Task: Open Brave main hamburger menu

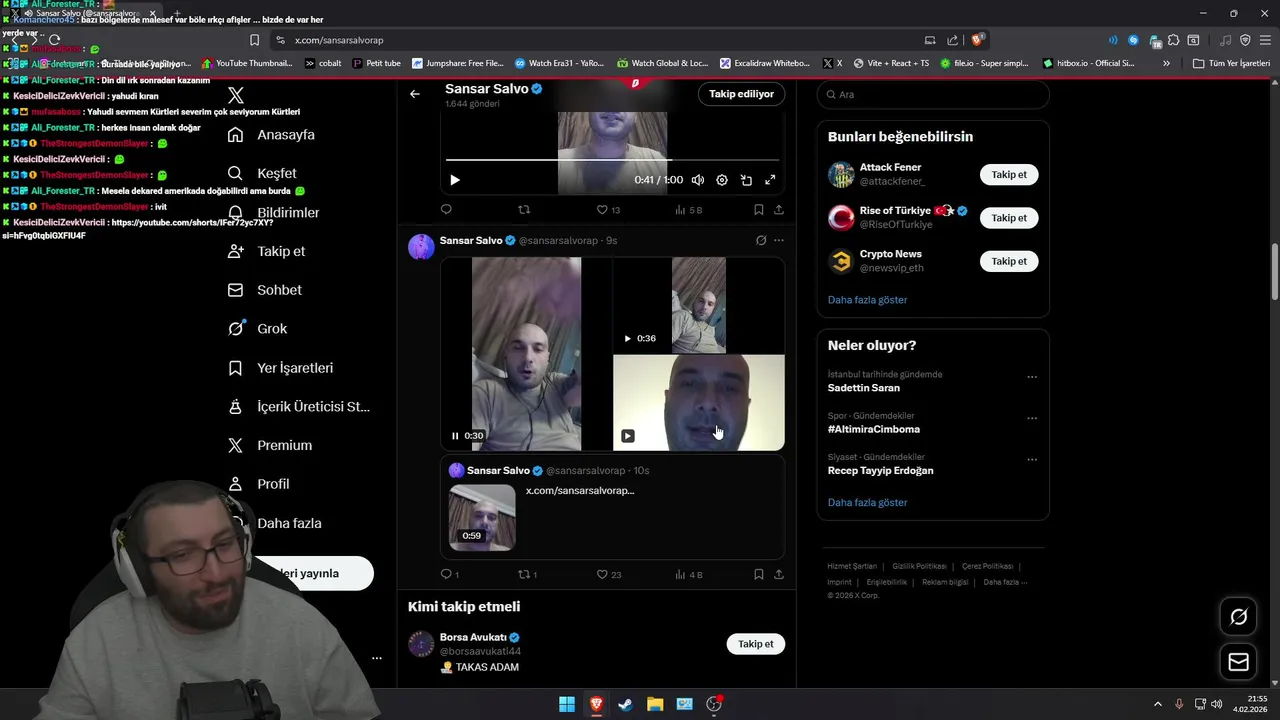Action: point(1264,40)
